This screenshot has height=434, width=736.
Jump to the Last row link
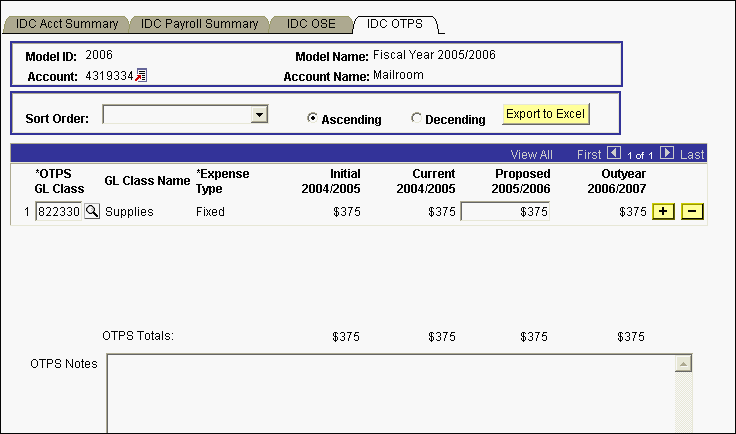(692, 154)
